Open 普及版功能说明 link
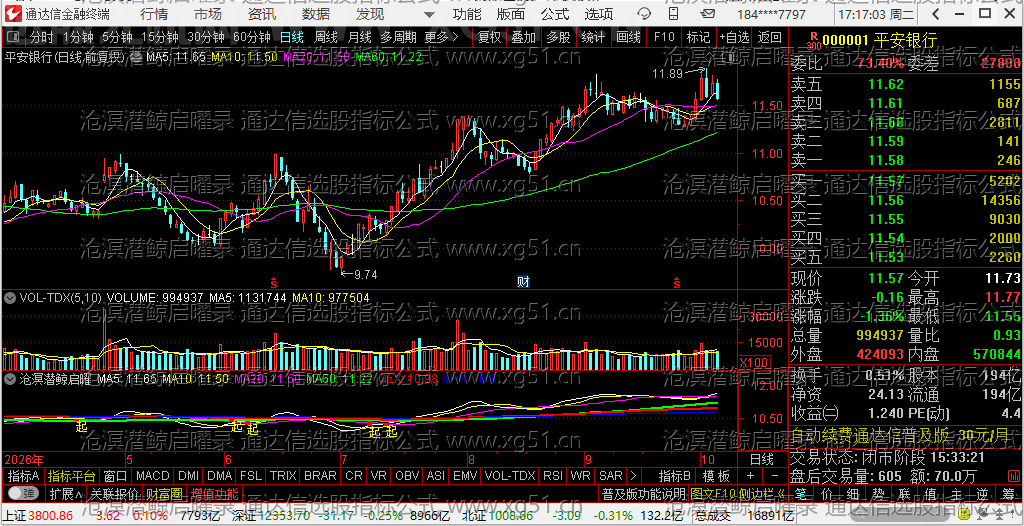This screenshot has width=1024, height=526. (x=643, y=493)
